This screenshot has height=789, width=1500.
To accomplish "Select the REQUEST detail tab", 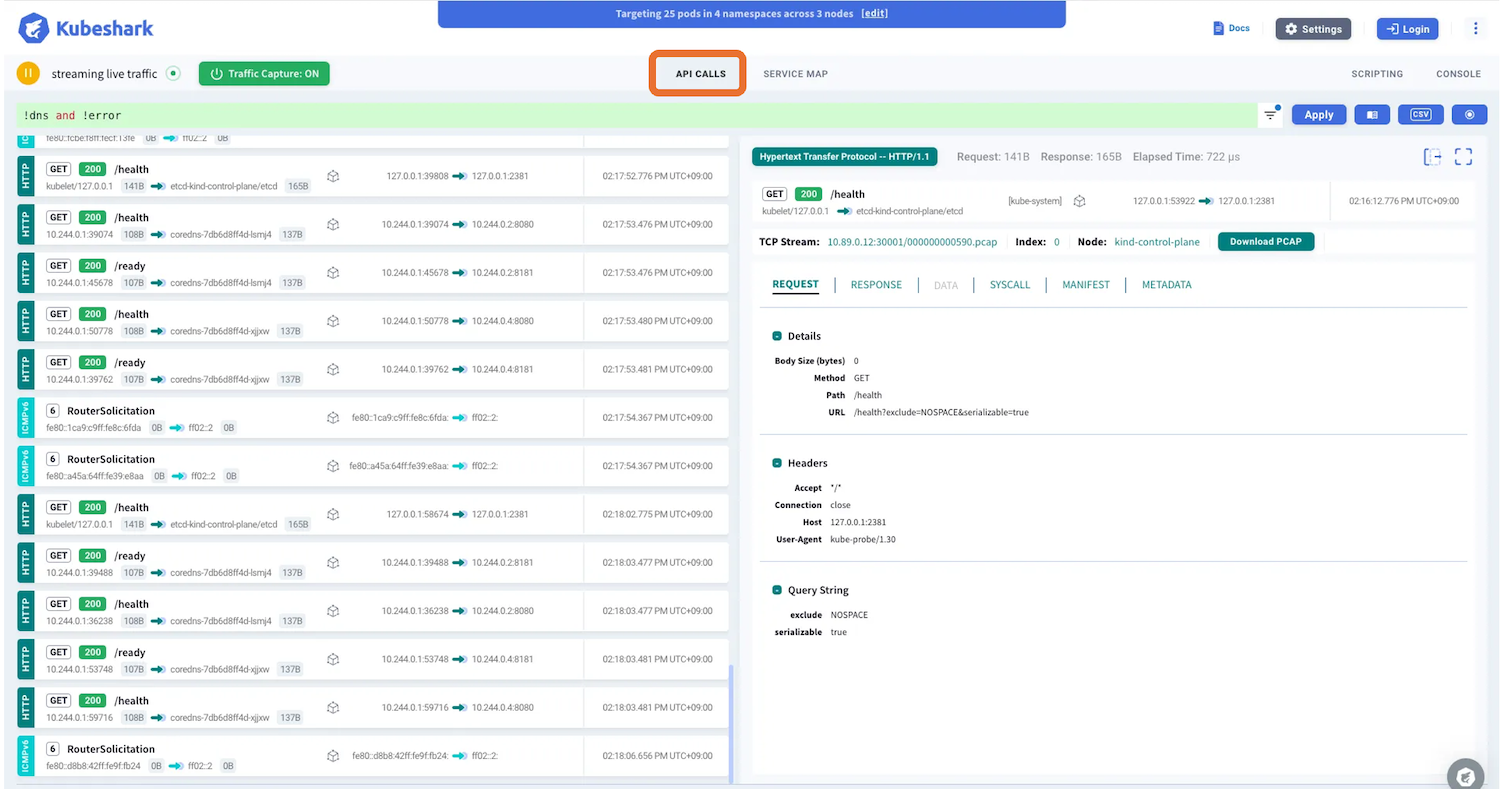I will 795,285.
